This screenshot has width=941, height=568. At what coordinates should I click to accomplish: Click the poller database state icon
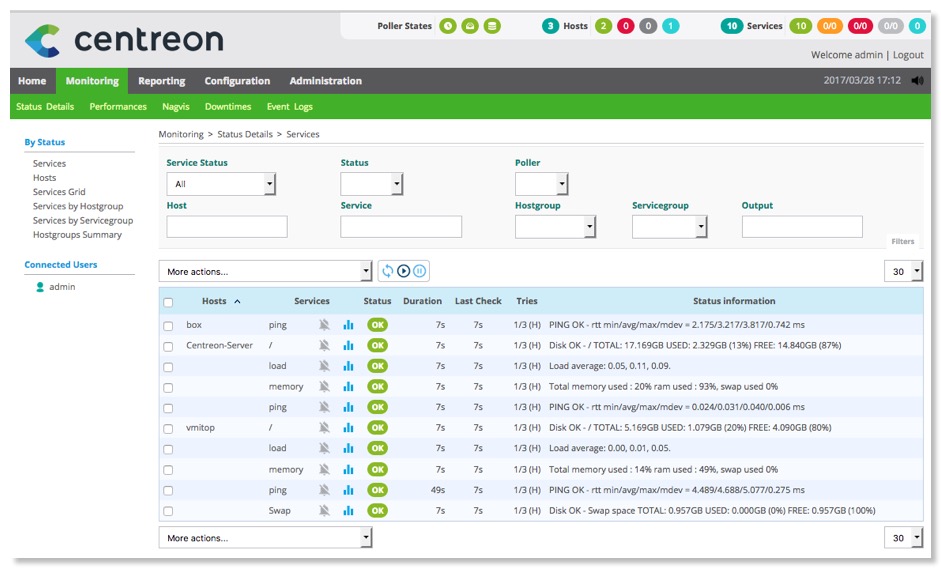(x=492, y=26)
